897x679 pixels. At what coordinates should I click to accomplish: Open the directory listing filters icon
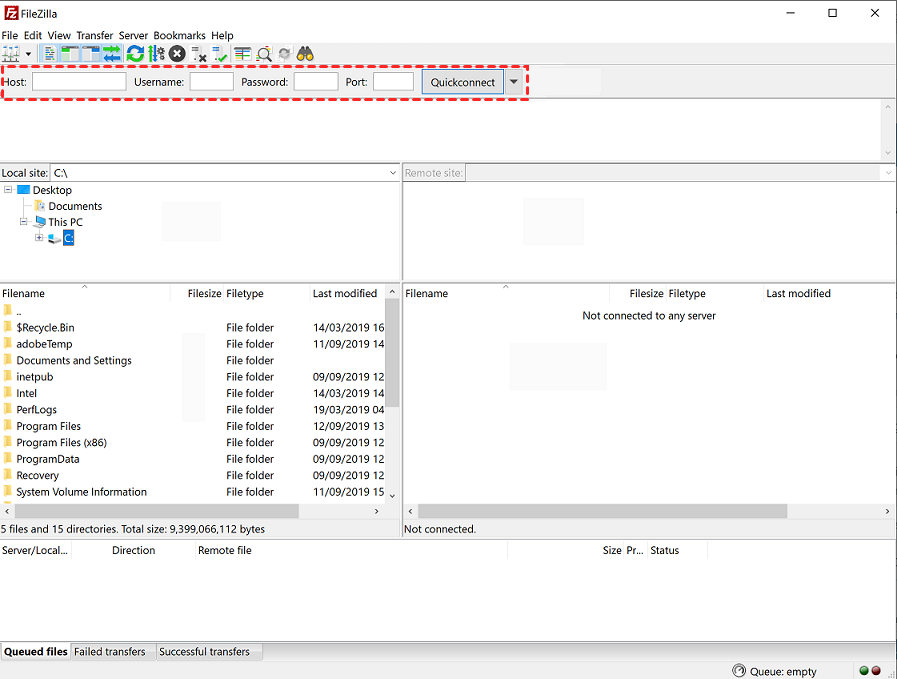pos(243,54)
